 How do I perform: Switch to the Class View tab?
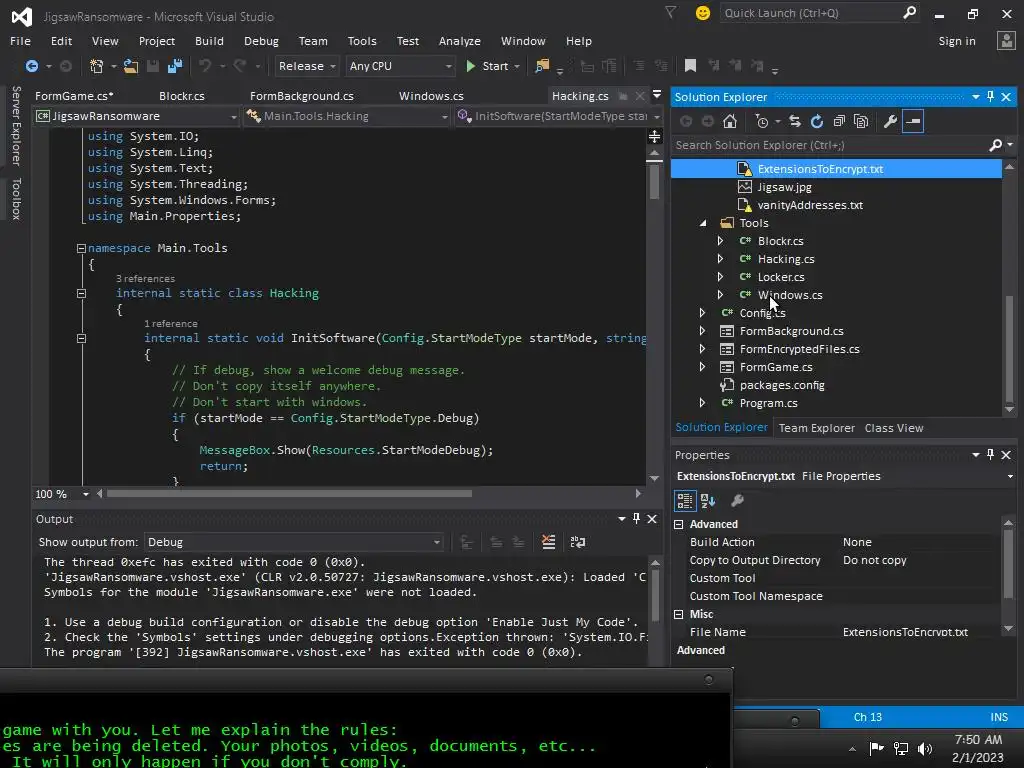coord(894,428)
